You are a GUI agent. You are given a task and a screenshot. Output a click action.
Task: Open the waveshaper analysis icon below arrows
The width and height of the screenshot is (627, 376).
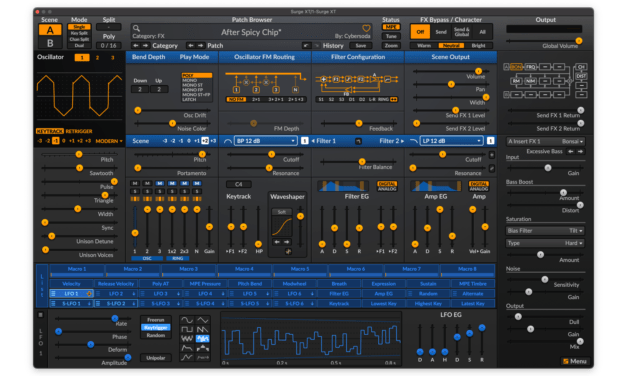pos(288,251)
